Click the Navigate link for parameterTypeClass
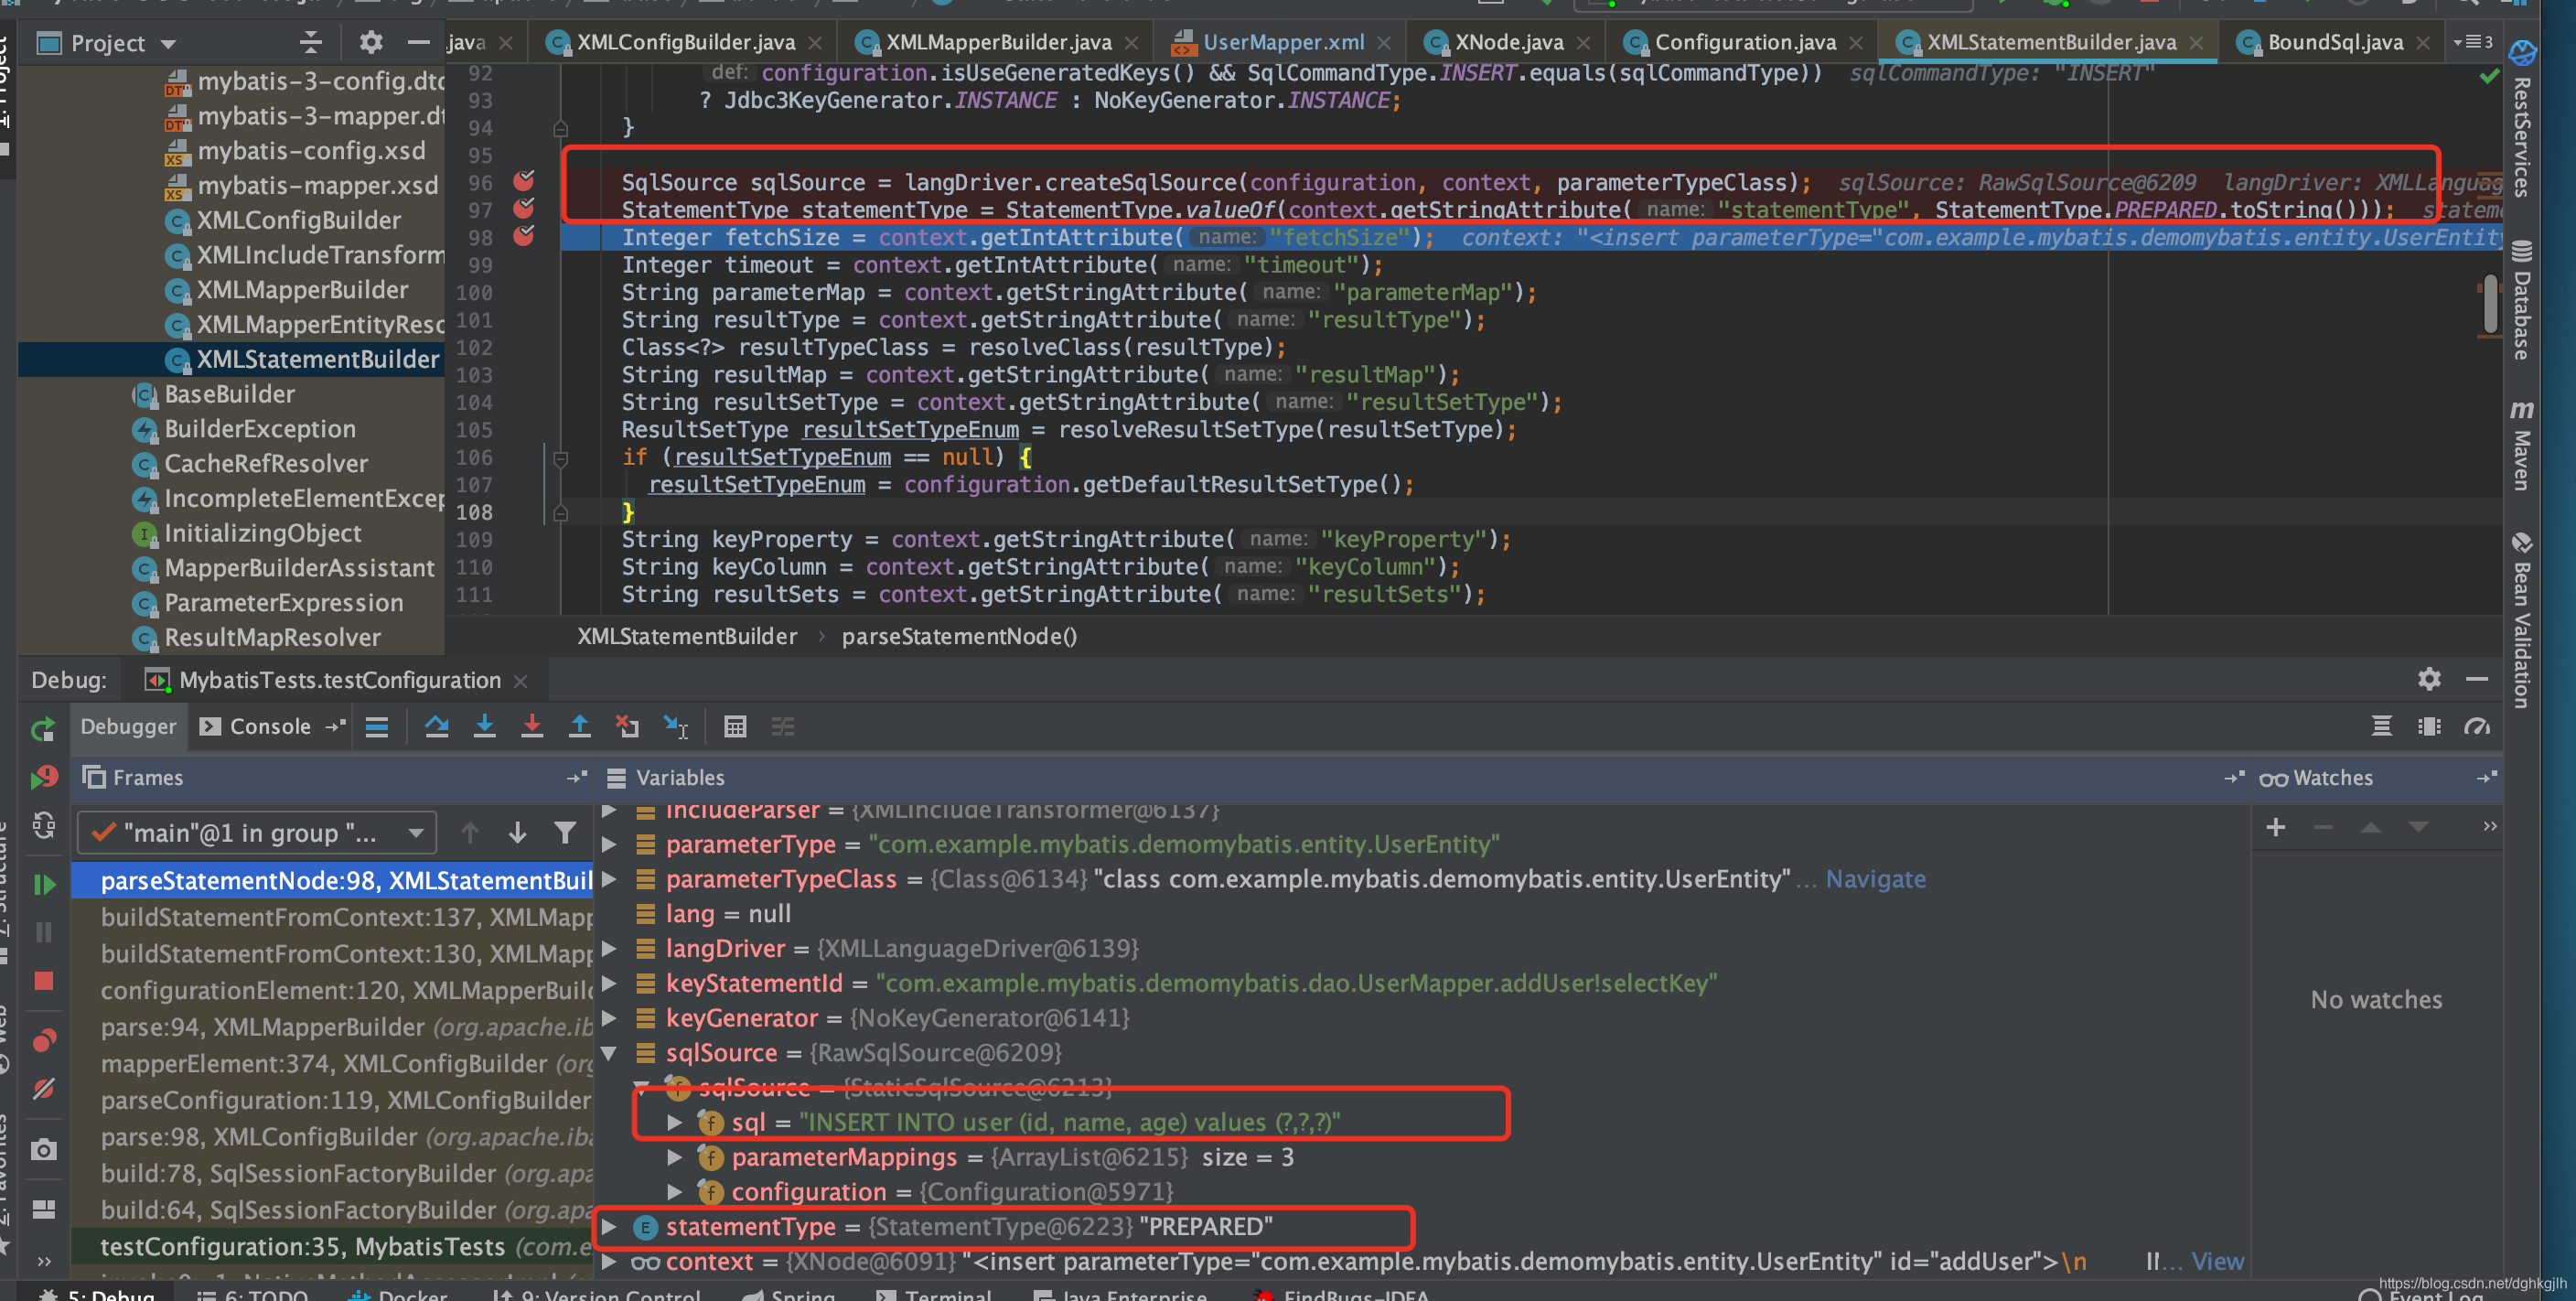 point(1875,879)
